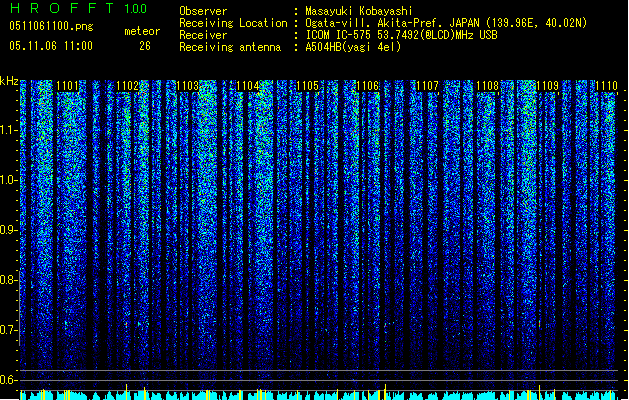
Task: Click the 'Receiving antenna' field label
Action: [x=230, y=47]
